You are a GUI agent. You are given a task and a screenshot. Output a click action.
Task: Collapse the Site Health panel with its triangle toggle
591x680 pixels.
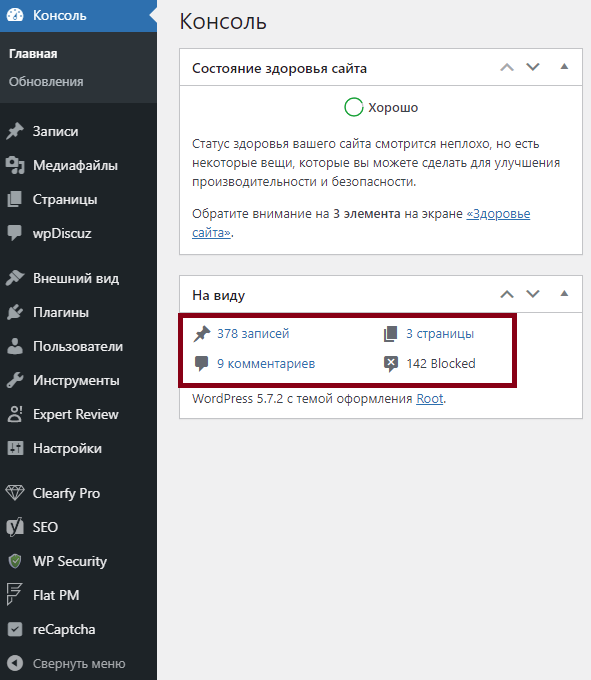tap(564, 67)
